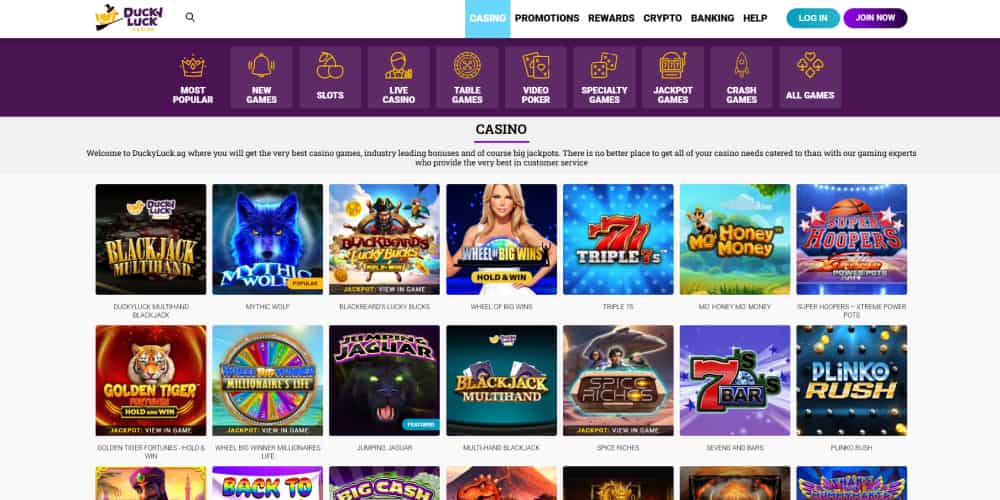This screenshot has width=1000, height=500.
Task: Open Live Casino dealer category
Action: coord(399,77)
